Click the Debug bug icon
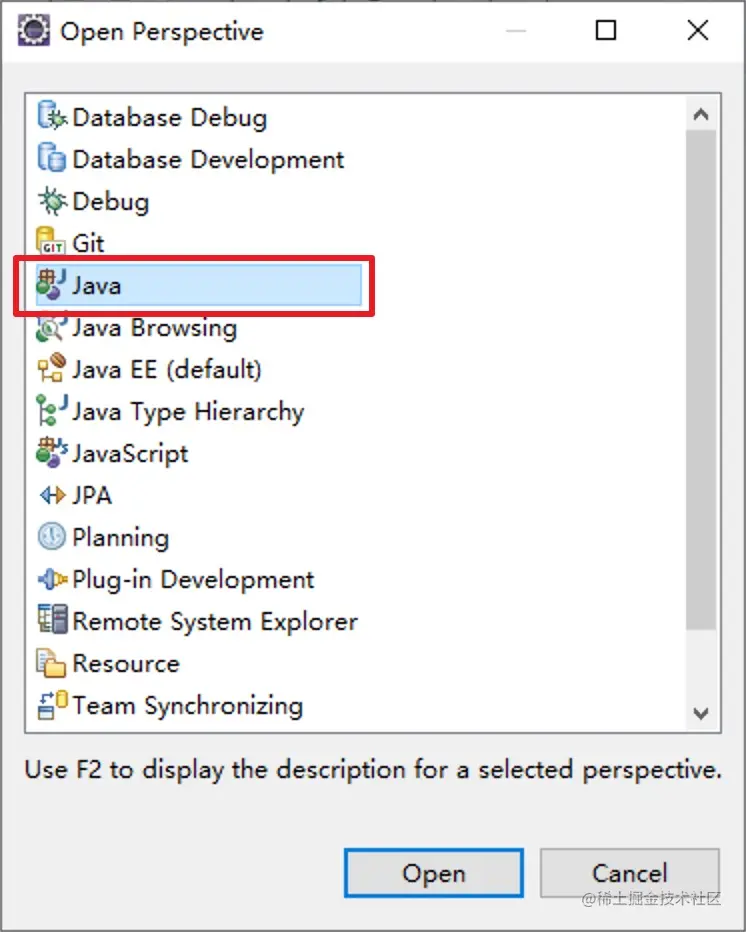The width and height of the screenshot is (746, 932). [x=52, y=201]
